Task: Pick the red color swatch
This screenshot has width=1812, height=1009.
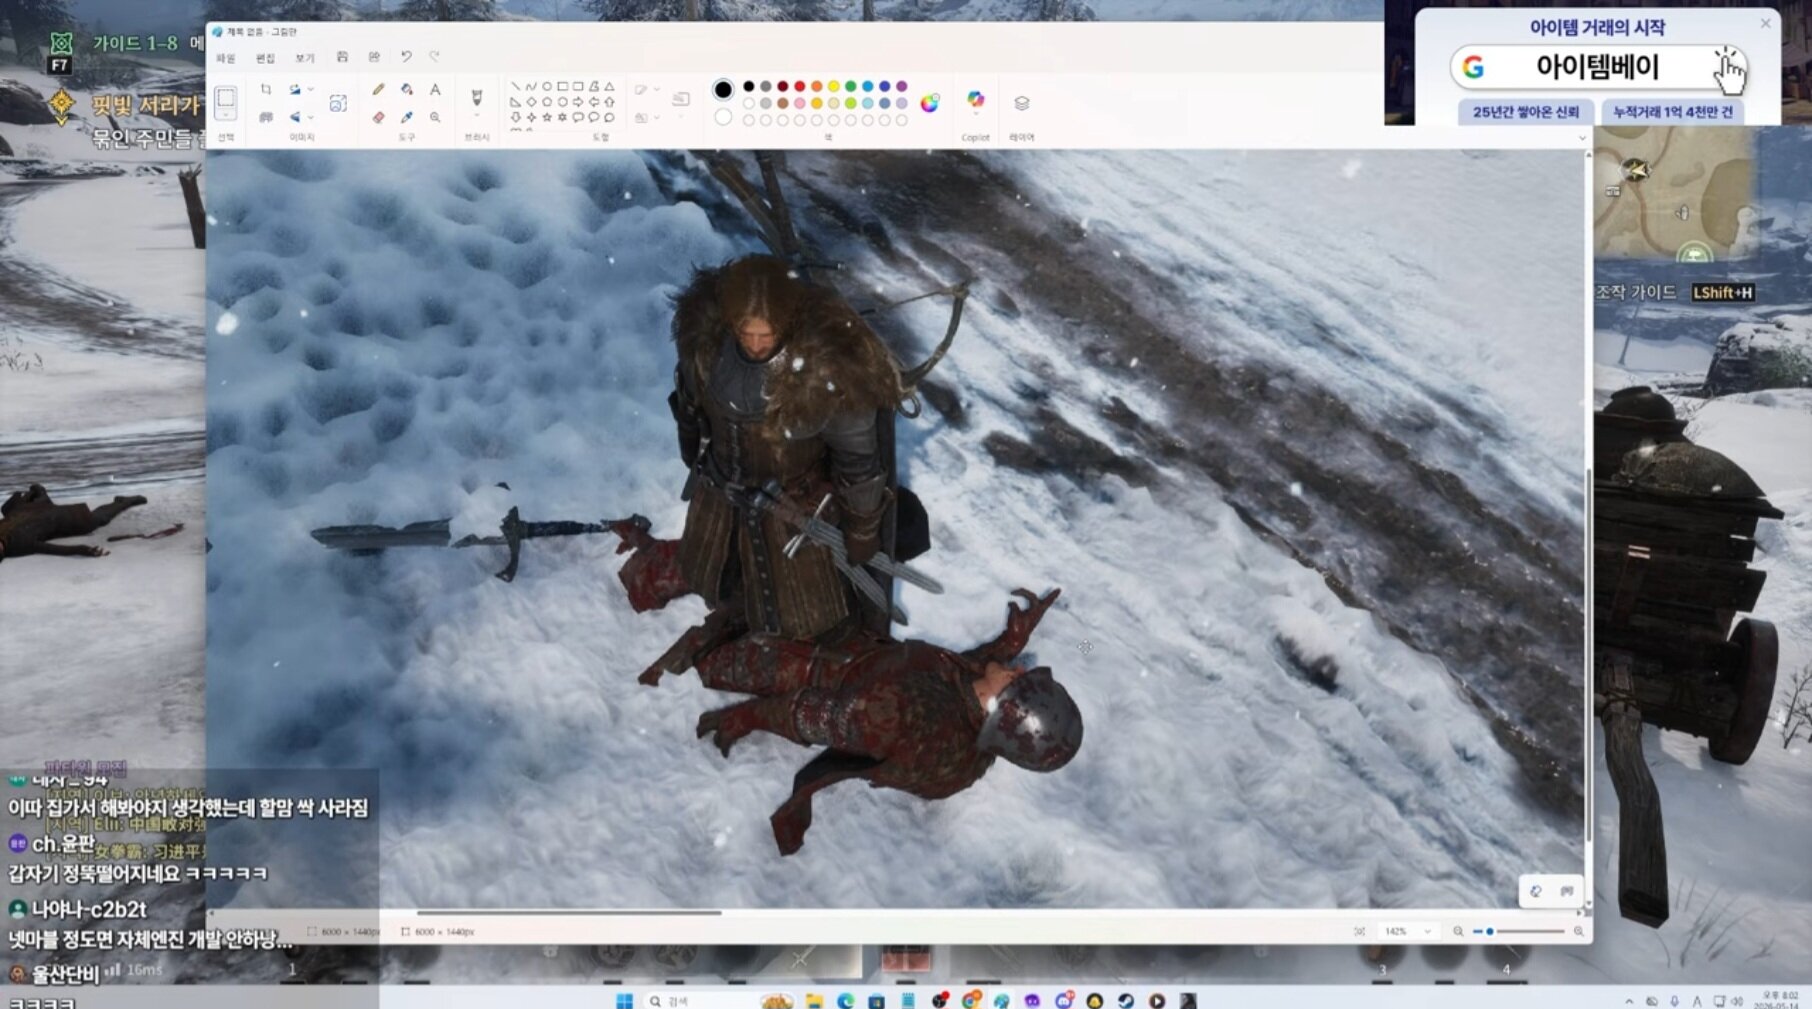Action: point(800,87)
